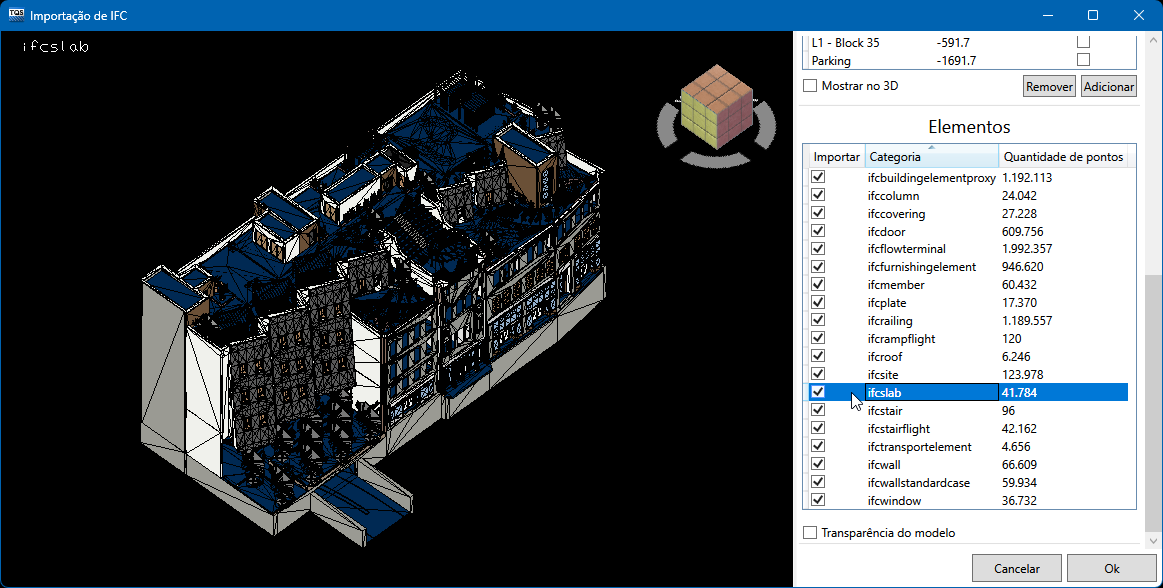Toggle the Mostrar no 3D checkbox
Screen dimensions: 1163x588
(810, 86)
